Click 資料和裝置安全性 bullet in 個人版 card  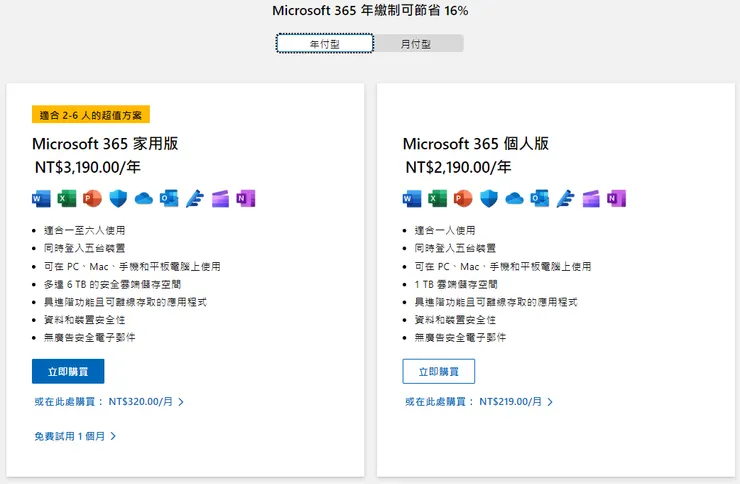pyautogui.click(x=455, y=320)
